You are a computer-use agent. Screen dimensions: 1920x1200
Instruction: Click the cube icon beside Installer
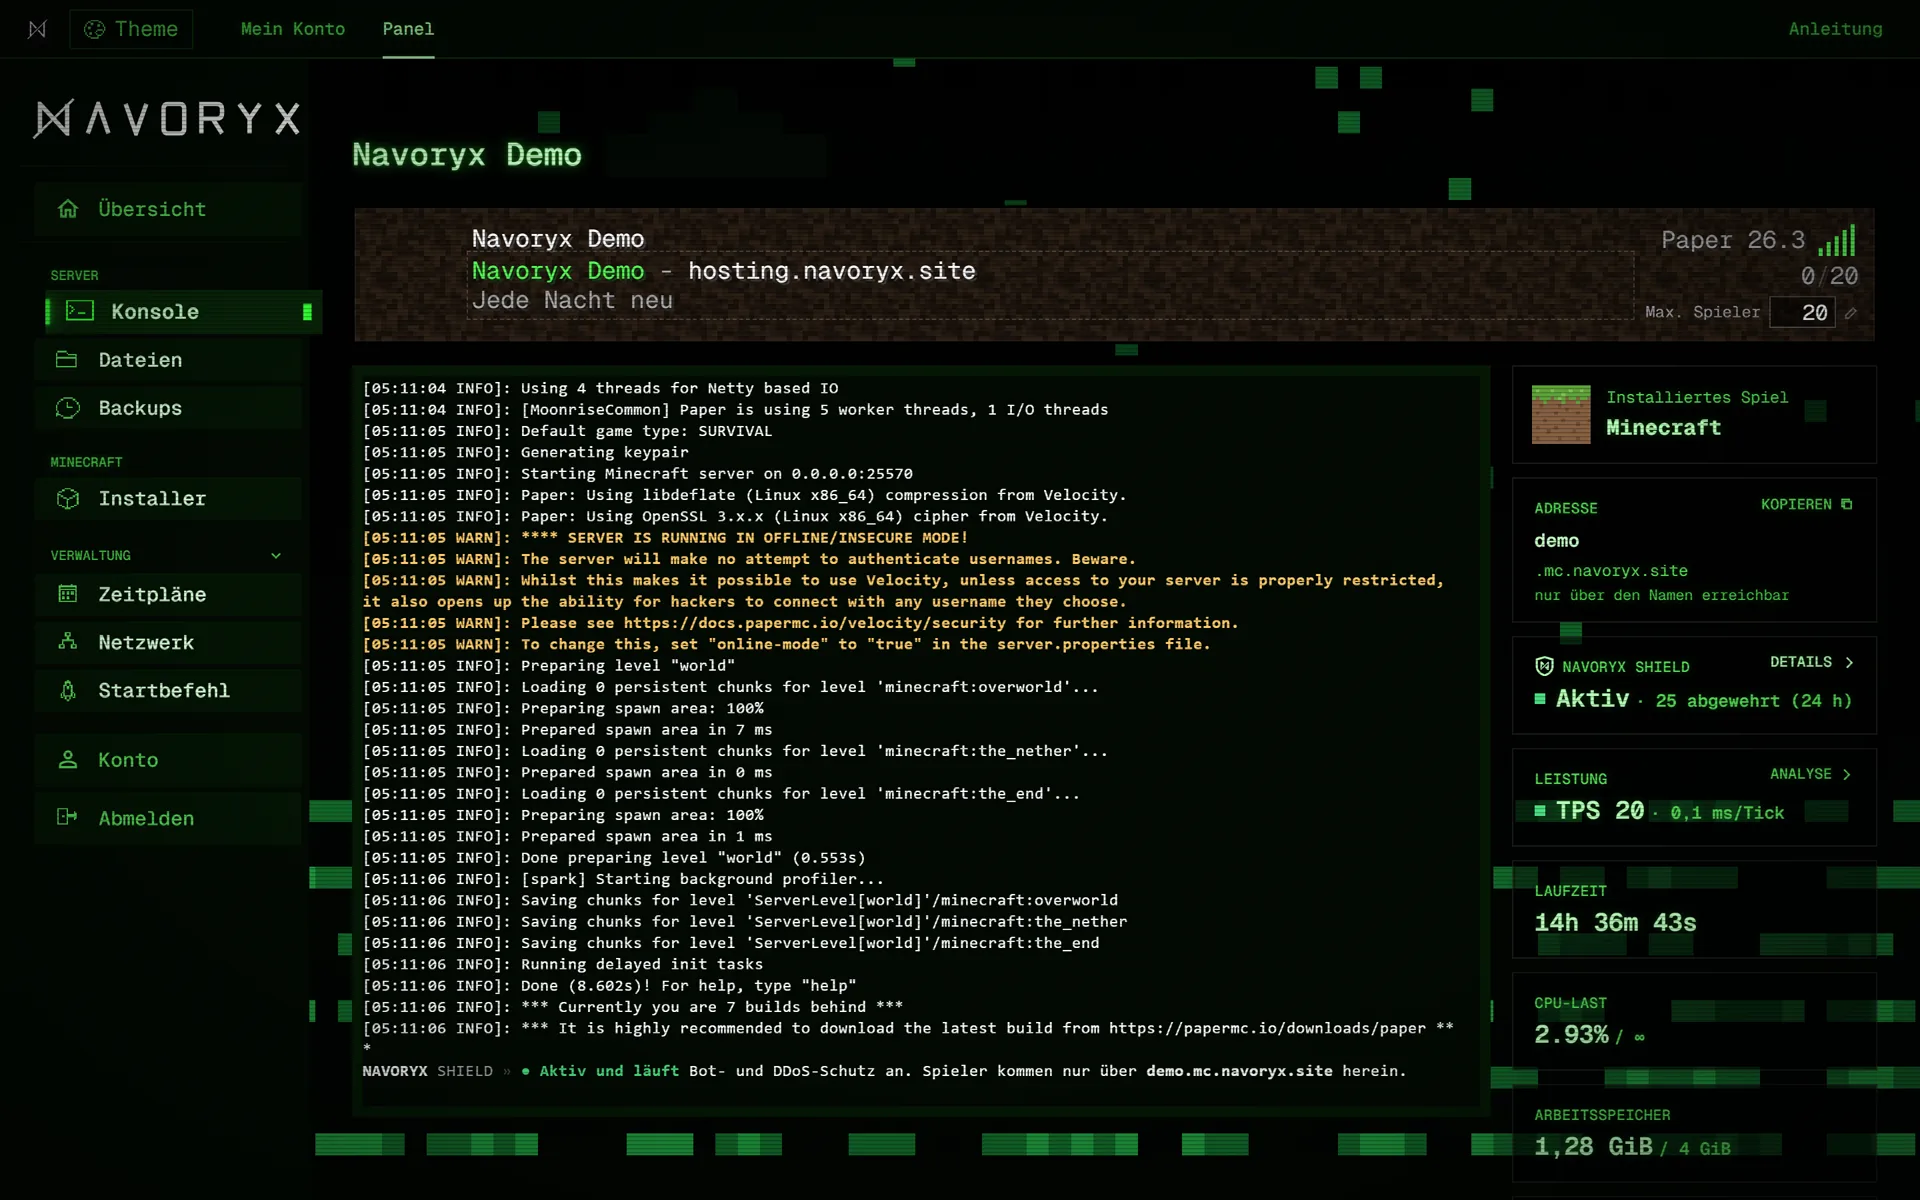coord(68,498)
